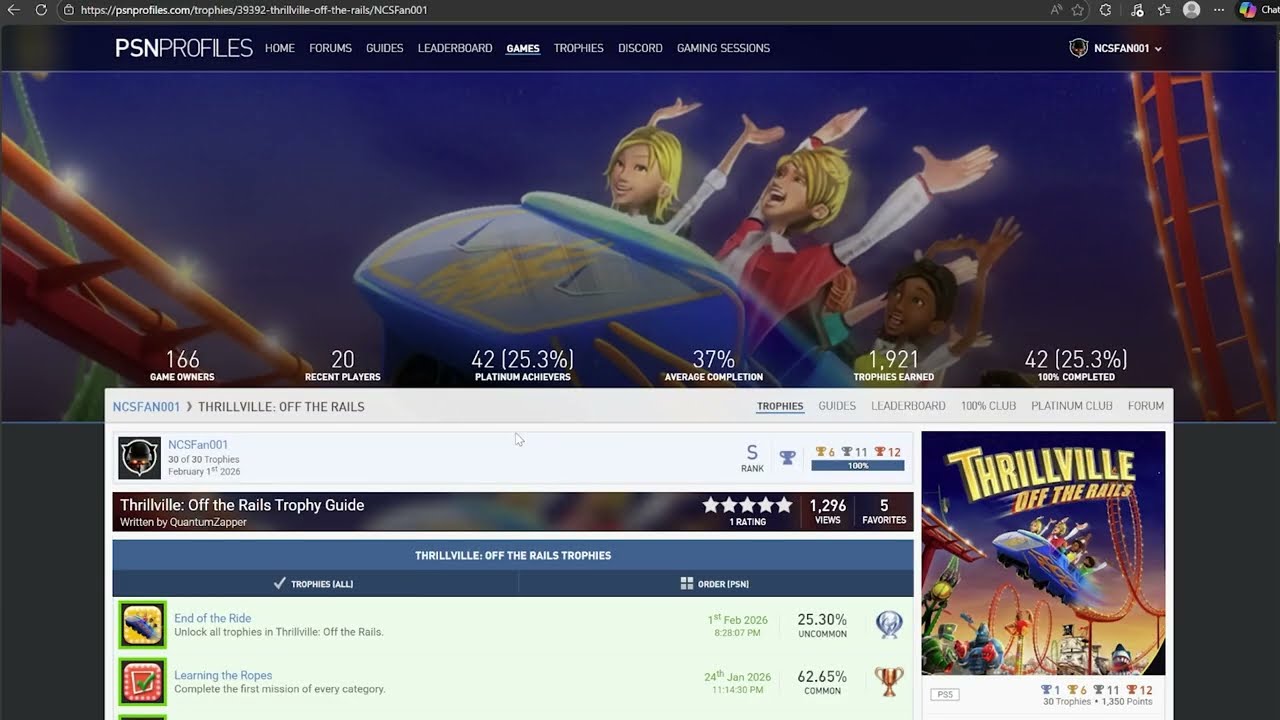Open the Thrillville: Off the Rails Trophy Guide
Screen dimensions: 1280x720
(x=242, y=505)
